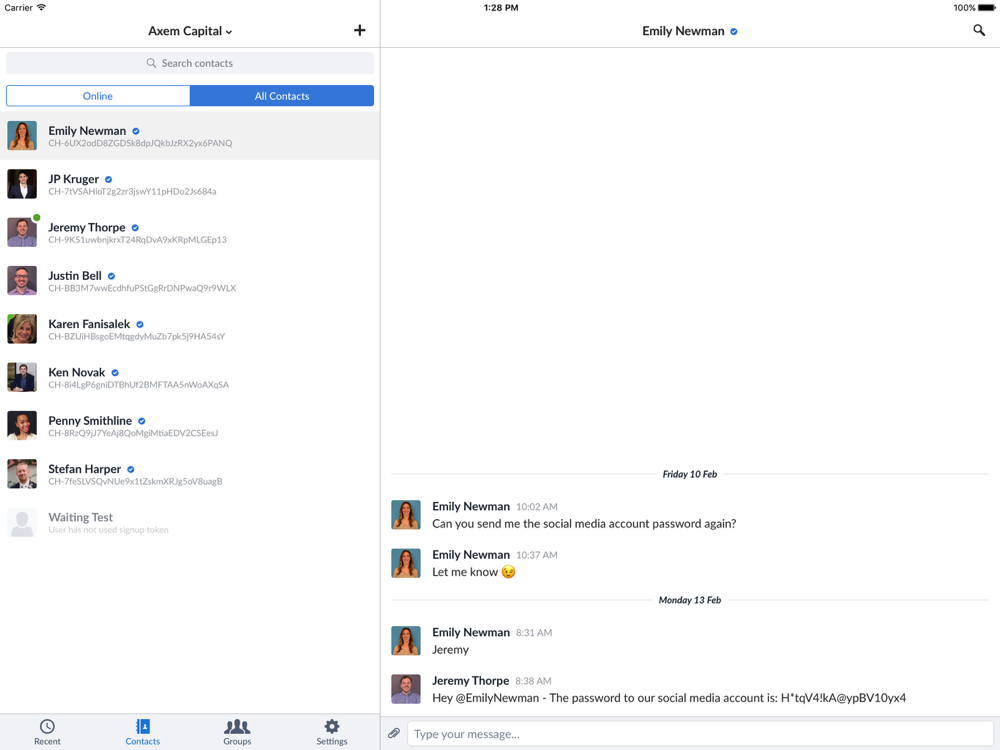Click message asking for social media password
1000x750 pixels.
(584, 524)
